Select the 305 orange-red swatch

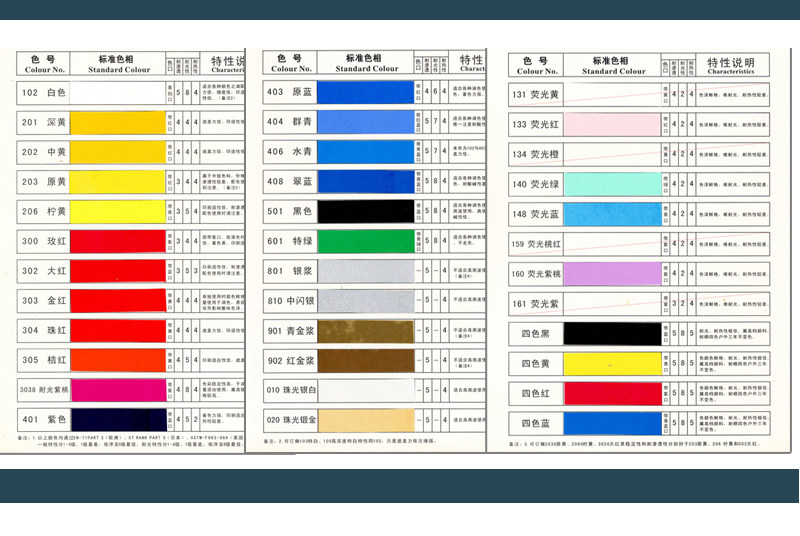click(x=118, y=360)
